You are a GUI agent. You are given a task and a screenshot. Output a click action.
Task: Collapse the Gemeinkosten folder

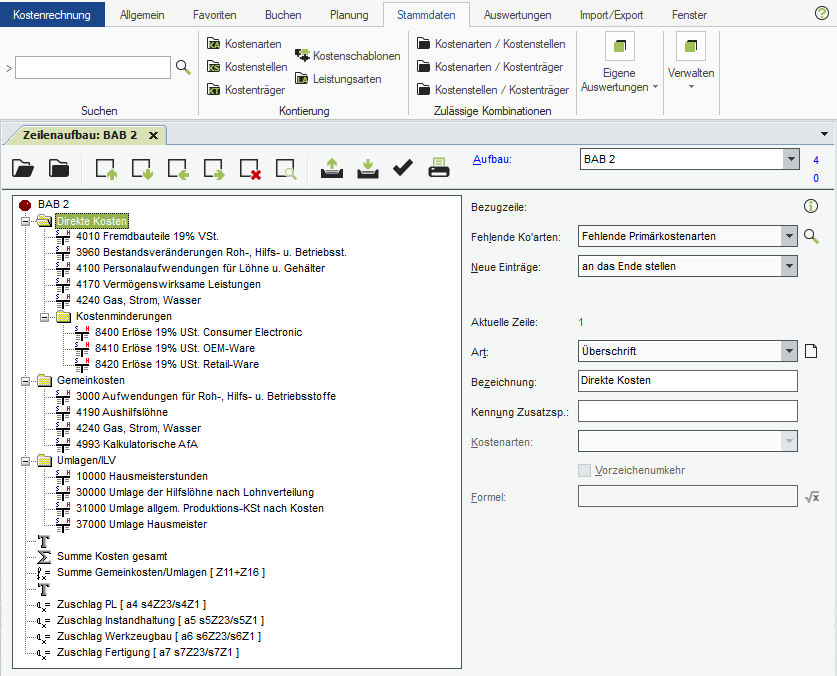[x=25, y=381]
